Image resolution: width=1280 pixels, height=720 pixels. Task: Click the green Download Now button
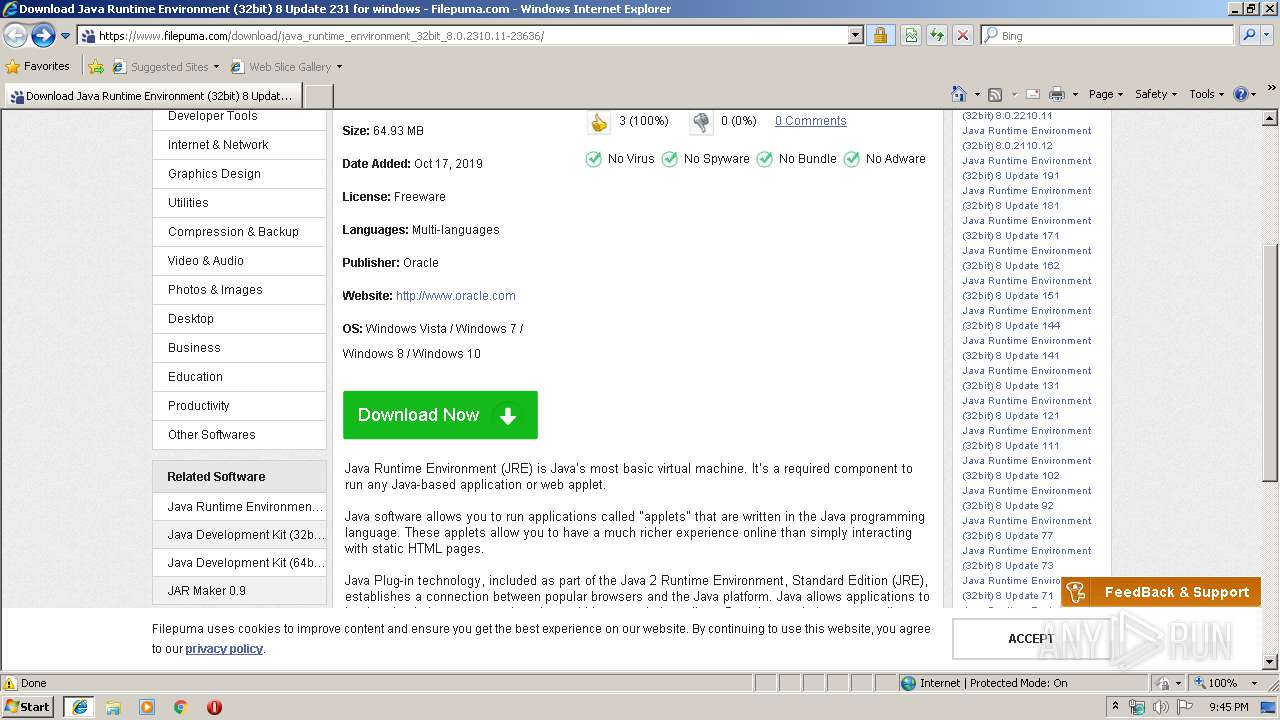[x=440, y=415]
